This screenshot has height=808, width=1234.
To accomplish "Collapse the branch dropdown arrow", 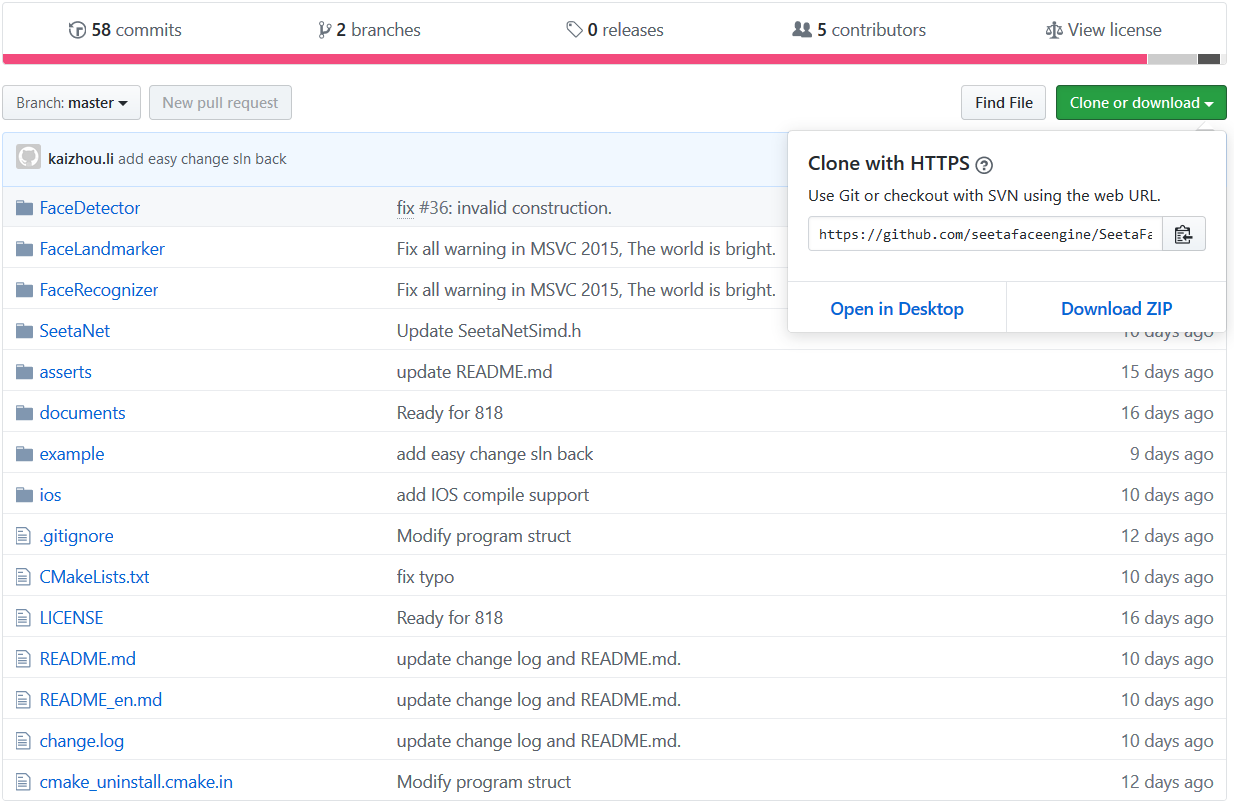I will [x=125, y=102].
